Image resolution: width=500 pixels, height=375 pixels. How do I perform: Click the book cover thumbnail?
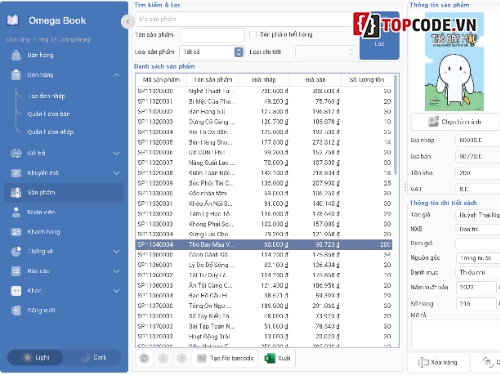[454, 62]
